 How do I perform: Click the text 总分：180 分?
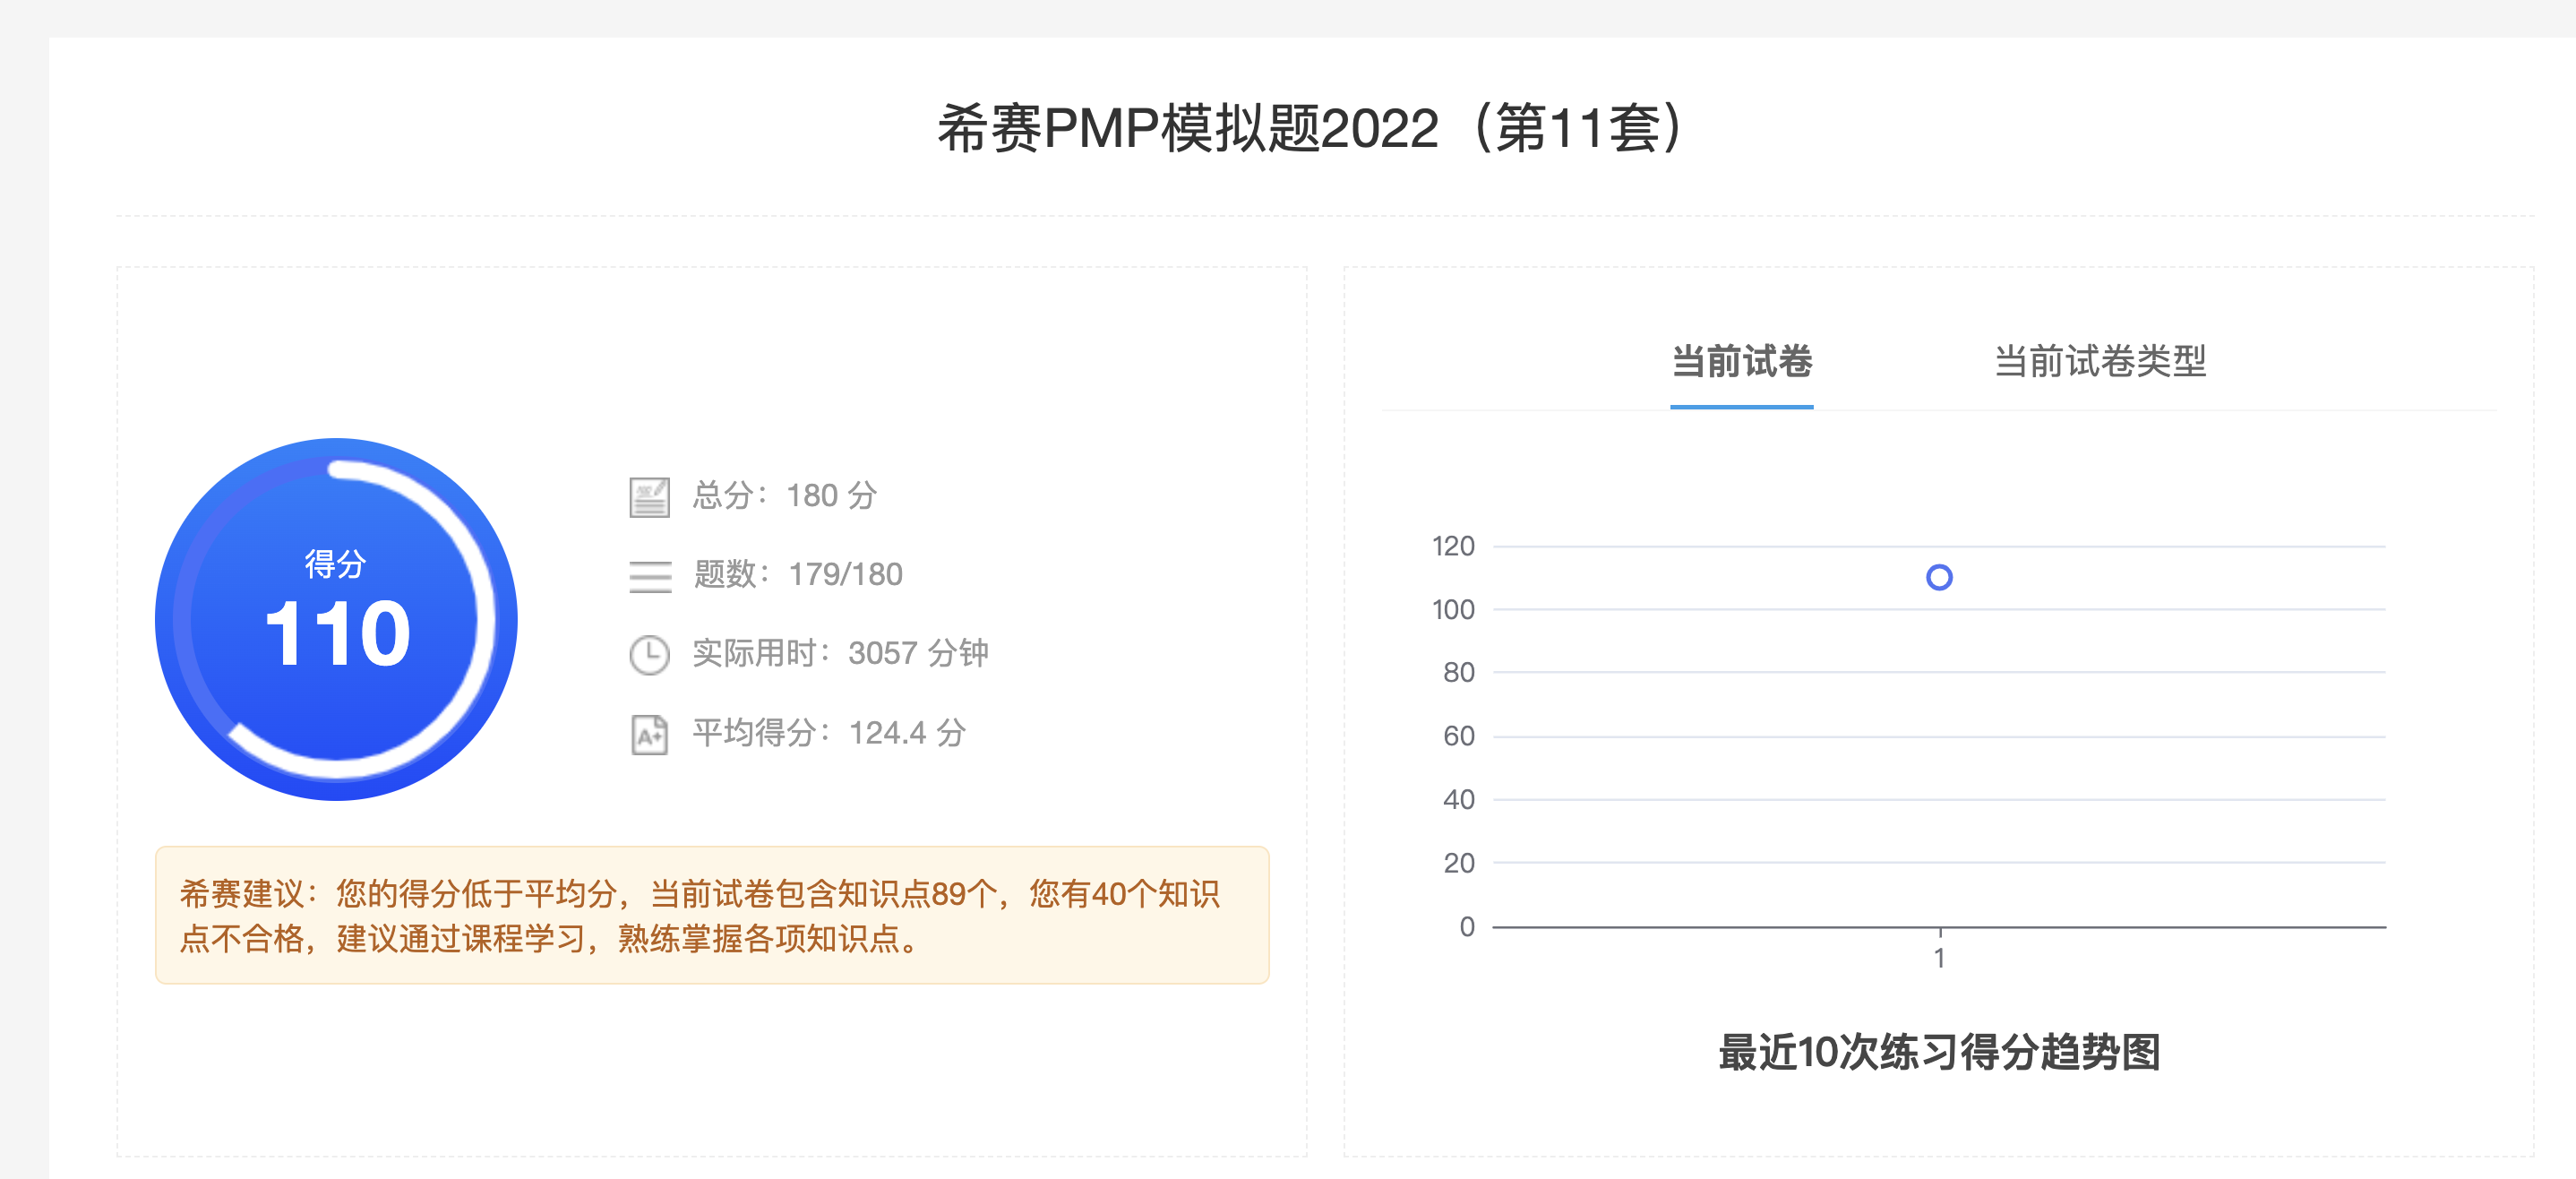(785, 496)
